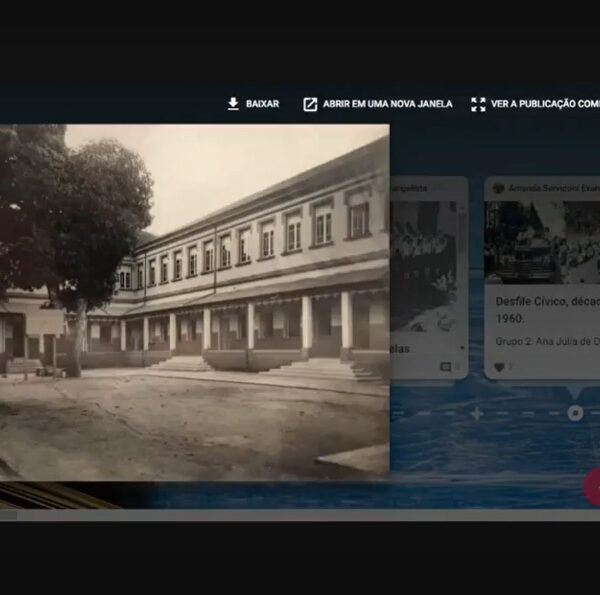Screen dimensions: 600x595
Task: Click the fullscreen corners icon for full post
Action: tap(478, 104)
